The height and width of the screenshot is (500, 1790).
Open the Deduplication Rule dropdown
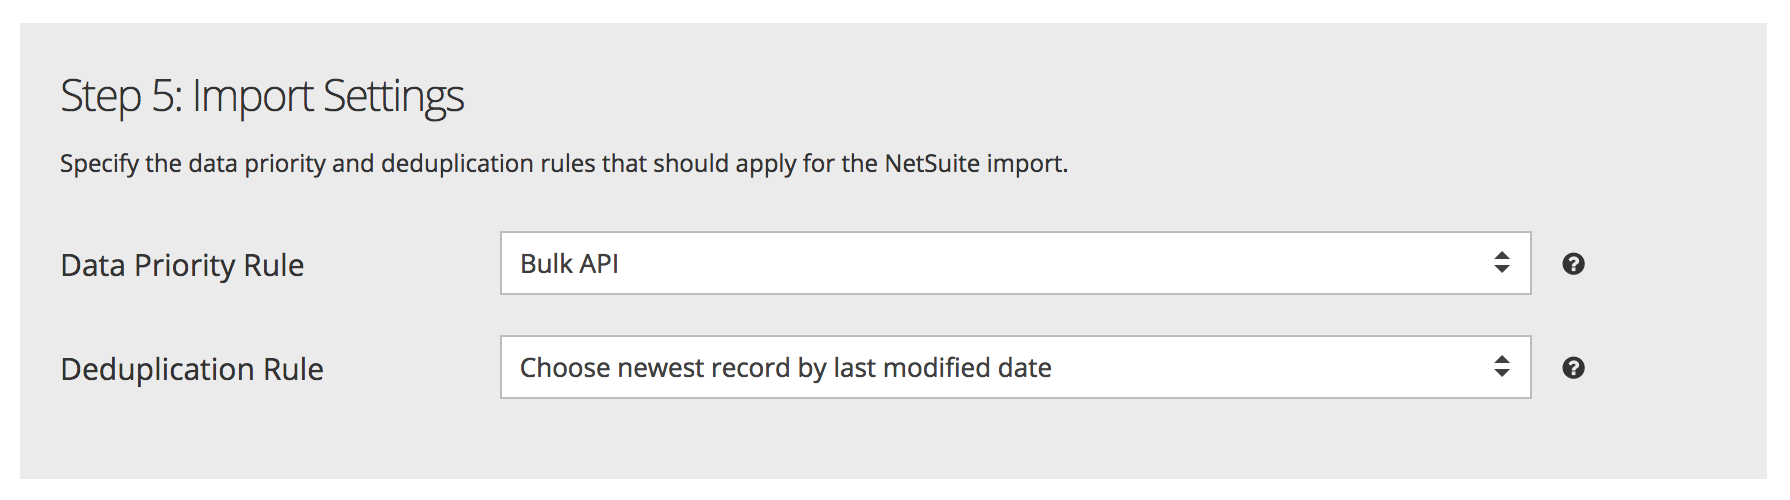[1014, 367]
